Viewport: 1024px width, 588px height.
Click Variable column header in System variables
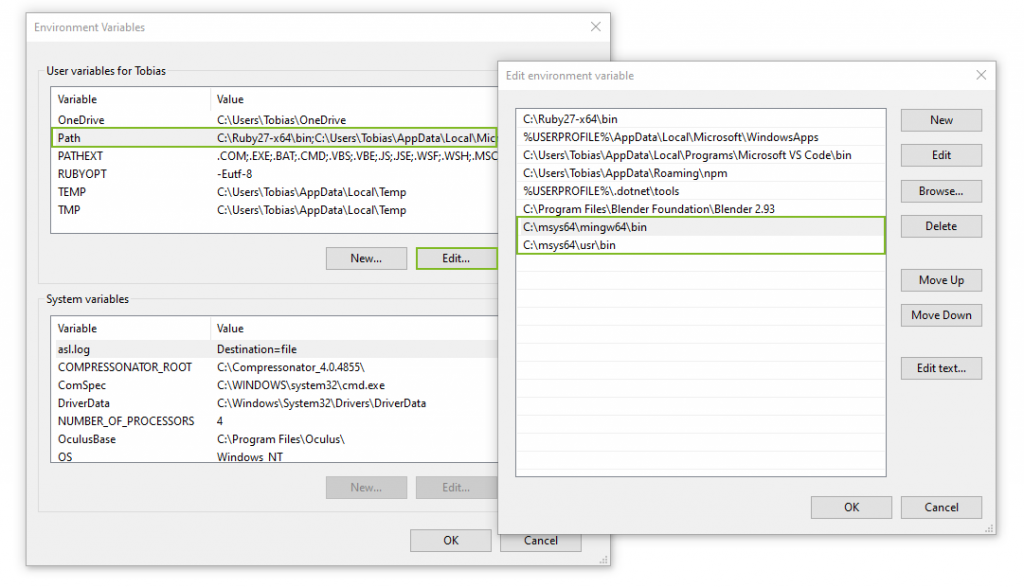click(131, 329)
